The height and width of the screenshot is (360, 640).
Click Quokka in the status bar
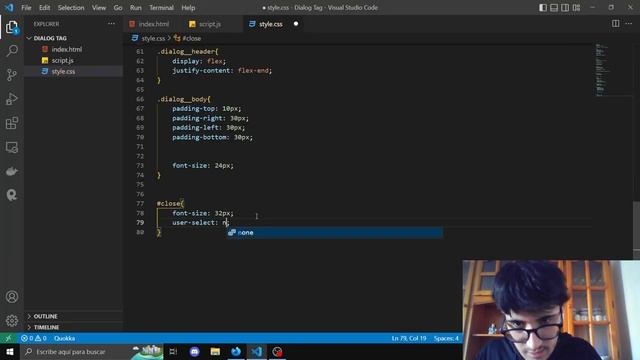pos(64,338)
